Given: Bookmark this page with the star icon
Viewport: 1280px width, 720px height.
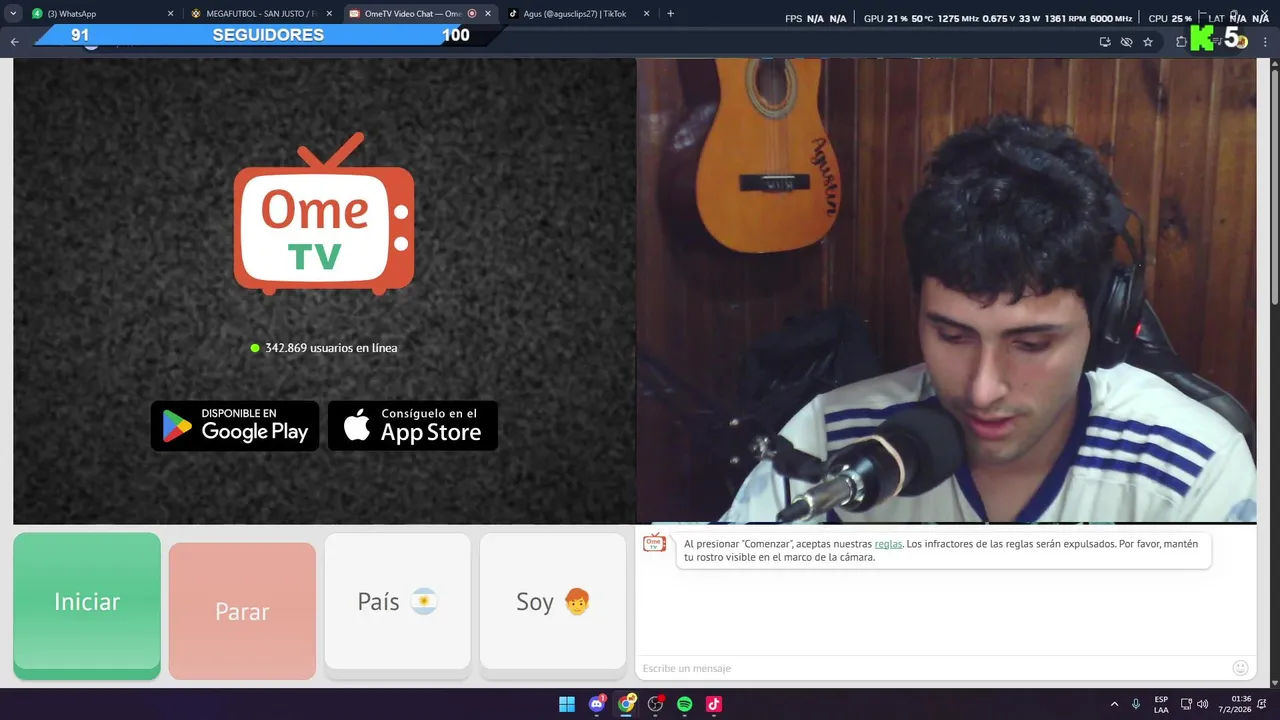Looking at the screenshot, I should point(1148,42).
